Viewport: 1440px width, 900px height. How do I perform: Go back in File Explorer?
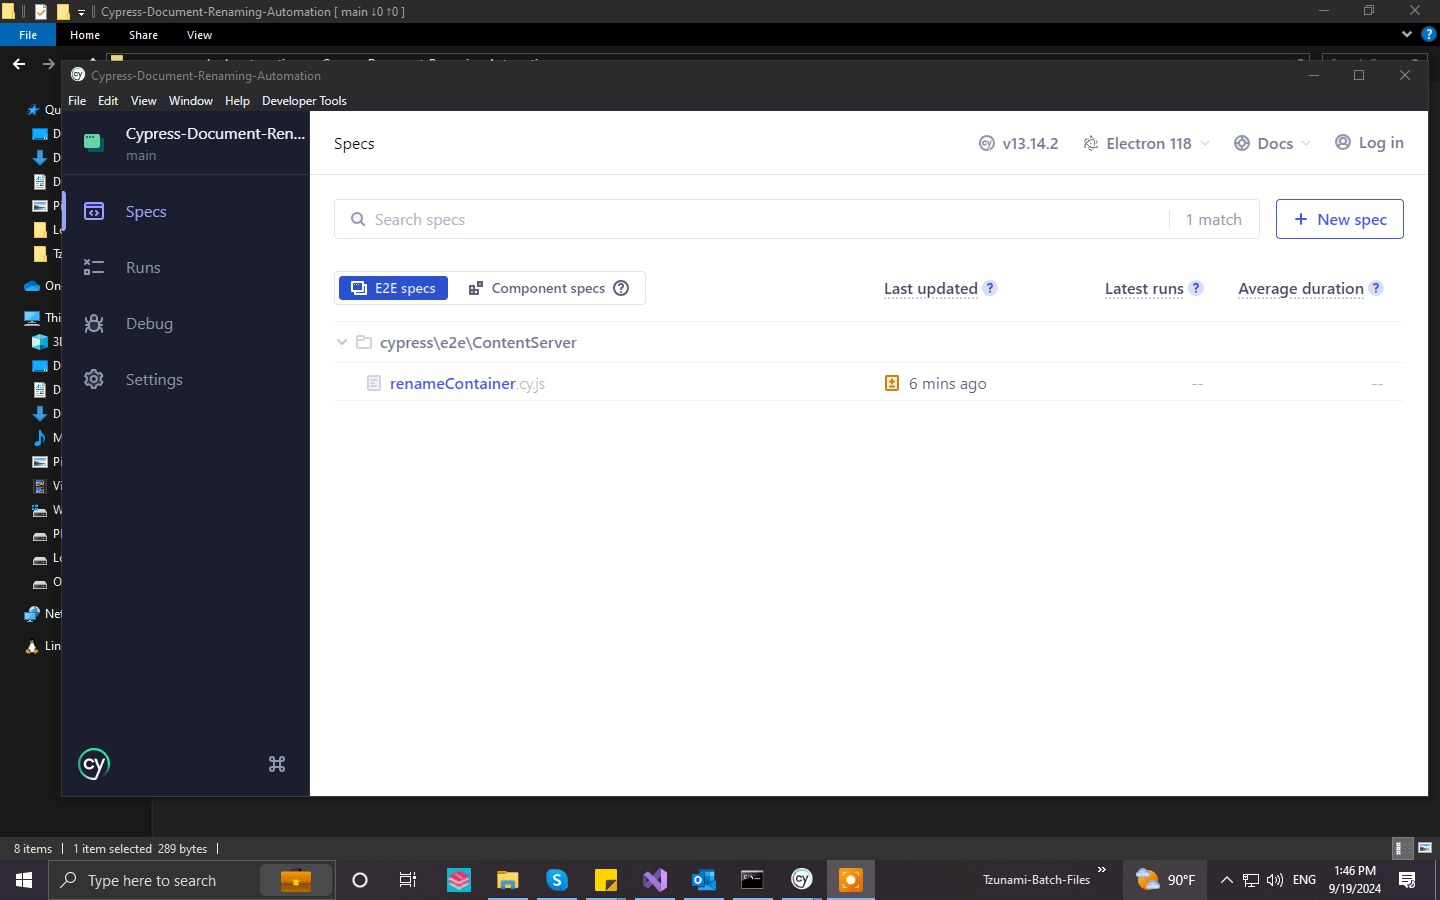tap(19, 64)
